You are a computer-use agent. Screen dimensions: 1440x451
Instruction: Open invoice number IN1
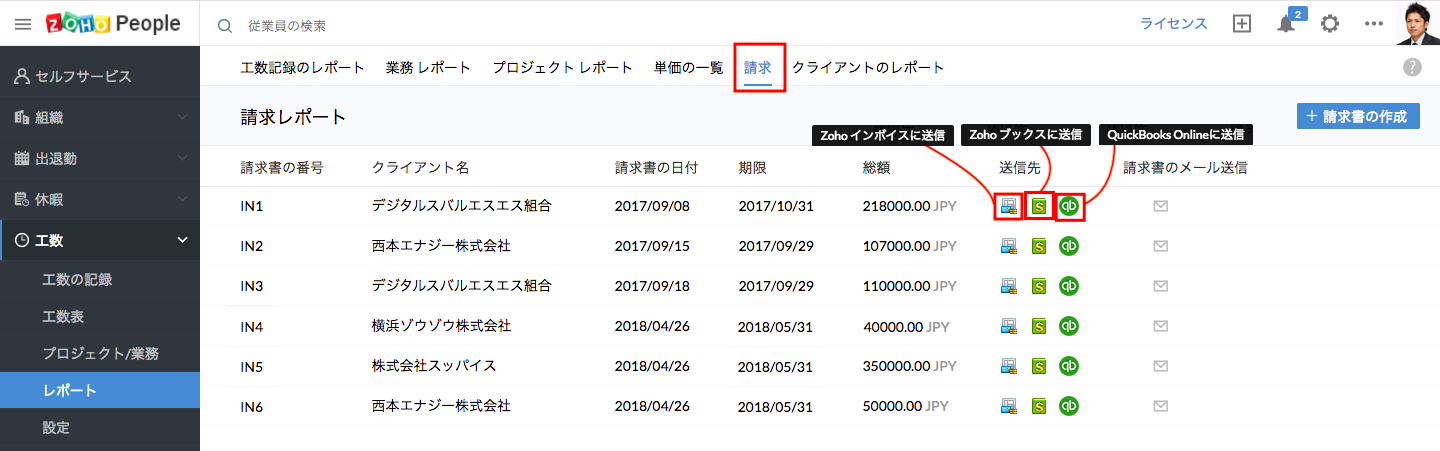click(x=252, y=206)
